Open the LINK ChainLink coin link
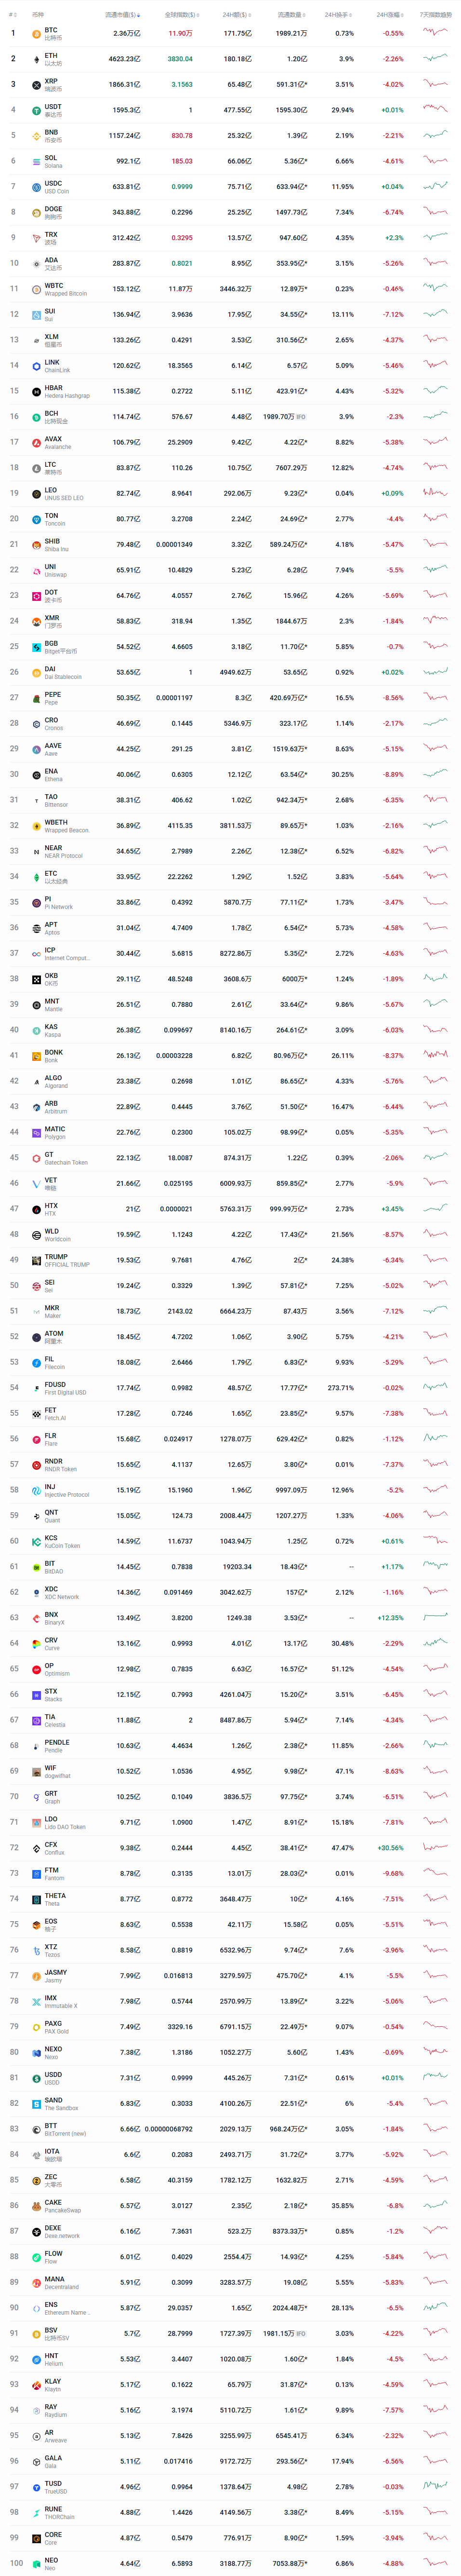461x2576 pixels. (x=57, y=366)
